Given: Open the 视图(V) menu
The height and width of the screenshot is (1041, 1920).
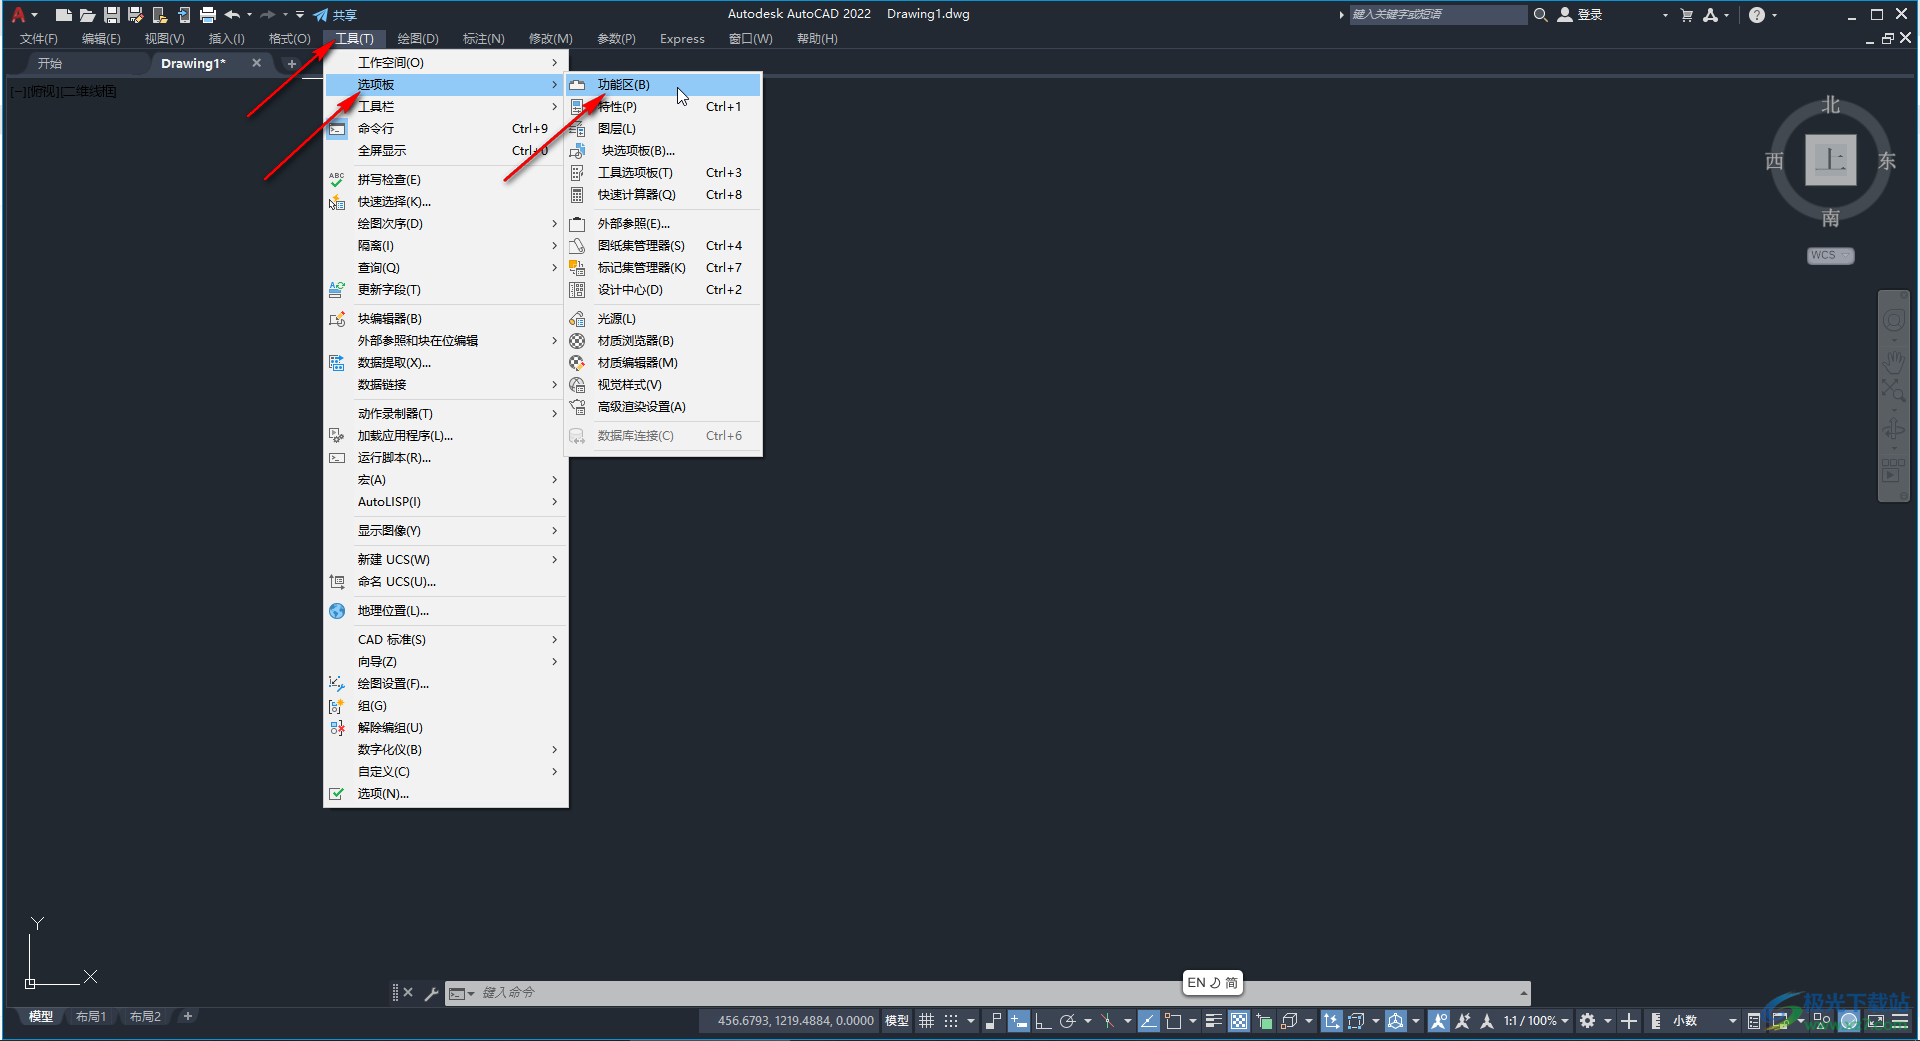Looking at the screenshot, I should [164, 39].
